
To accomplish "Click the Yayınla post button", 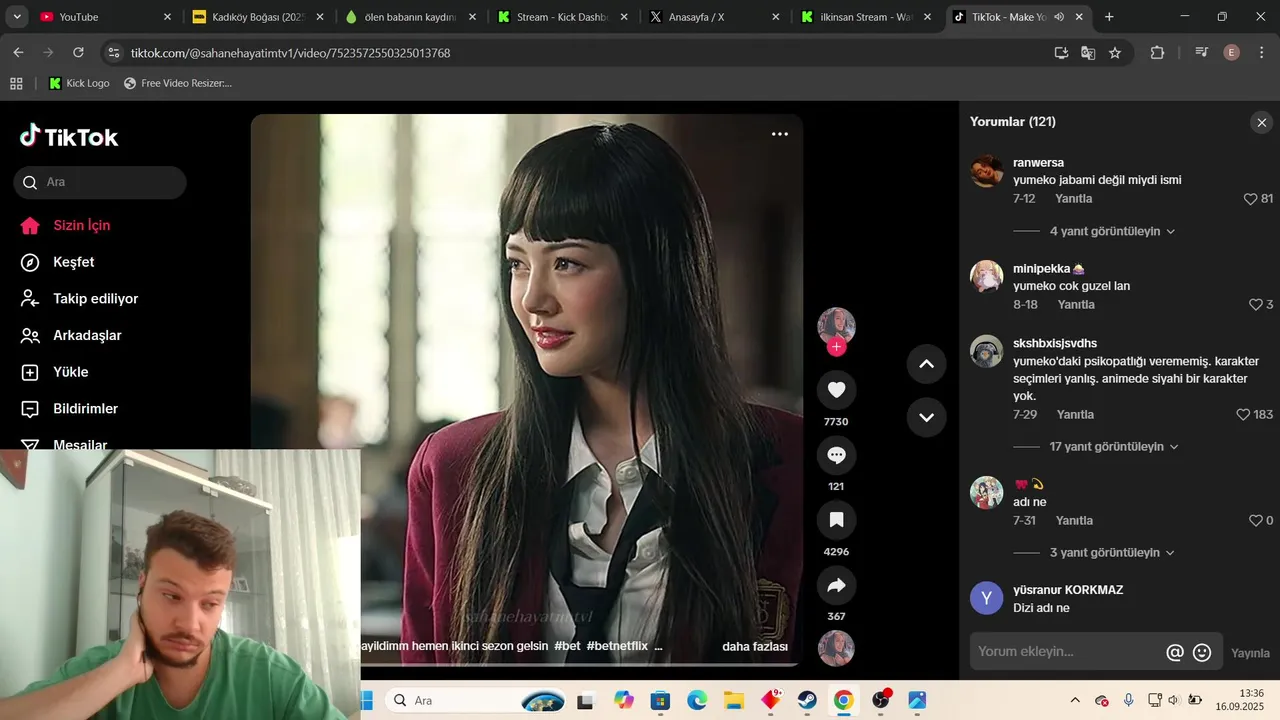I will pyautogui.click(x=1250, y=653).
